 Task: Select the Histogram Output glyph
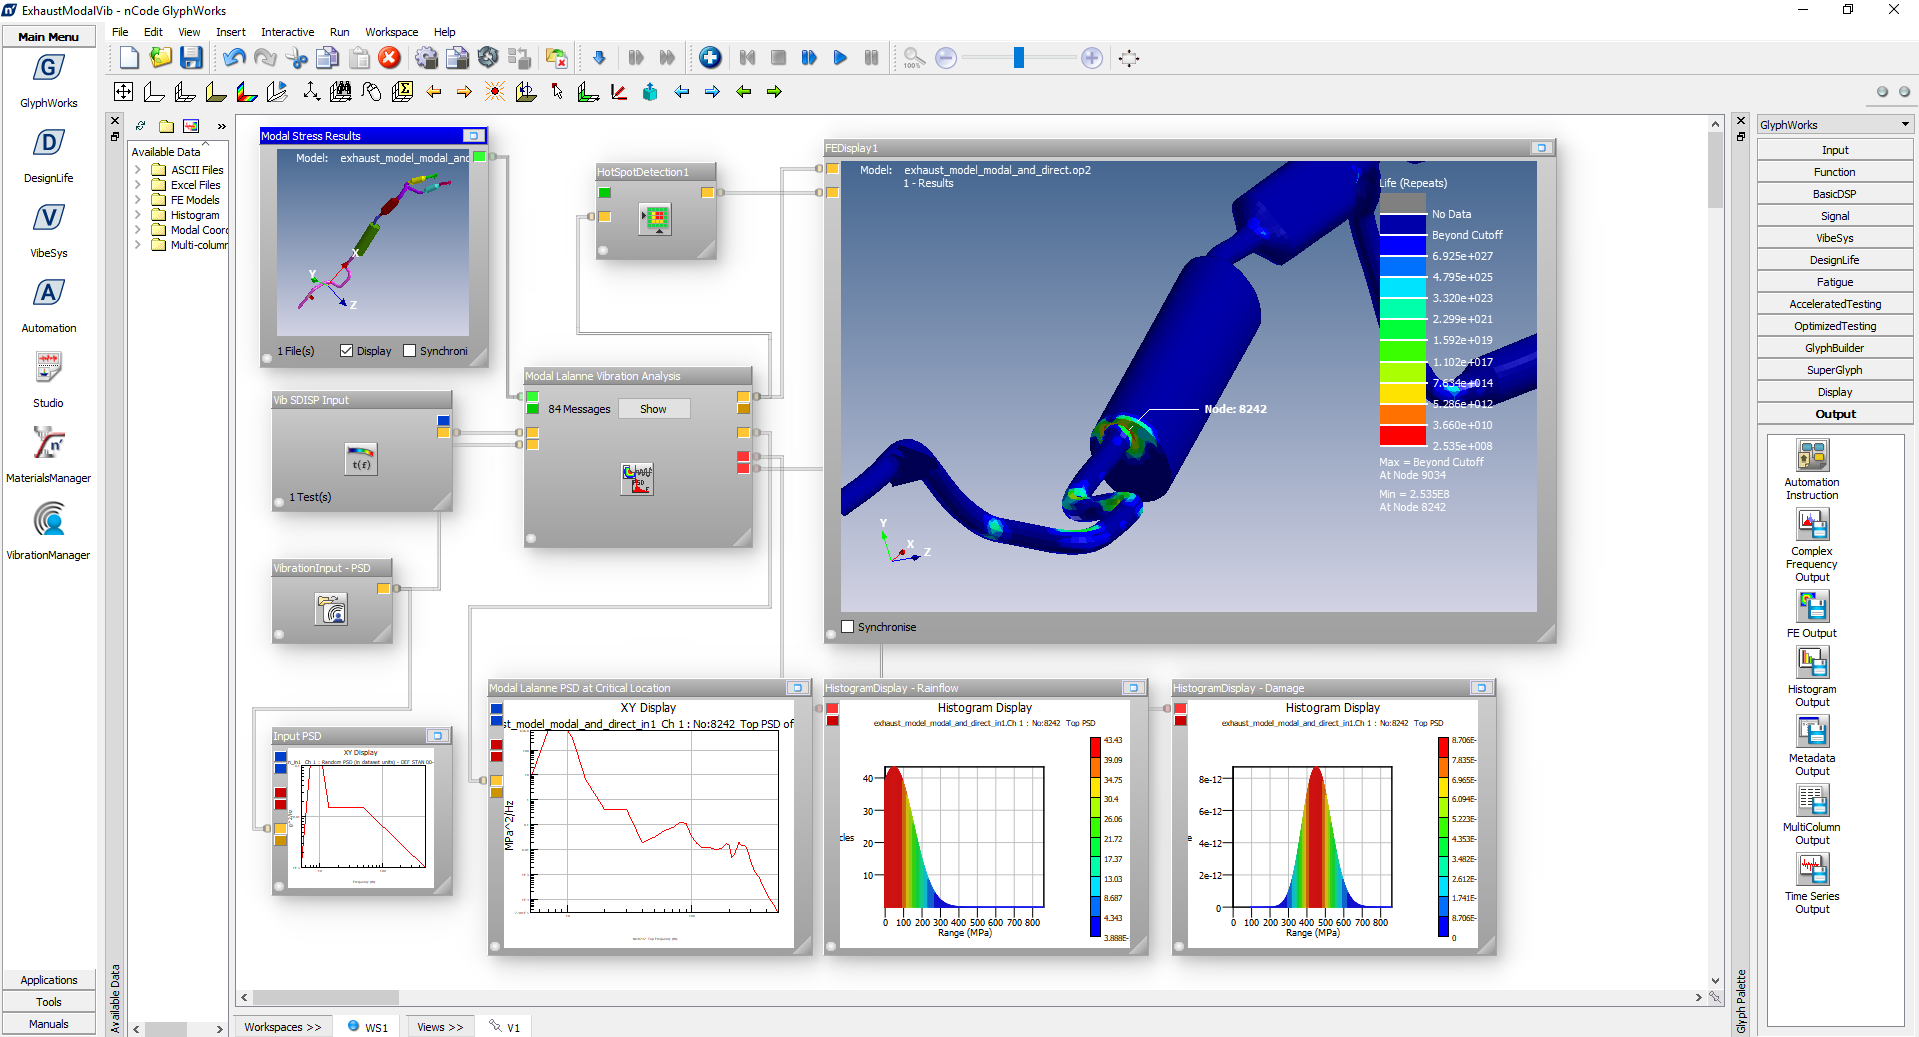pos(1811,663)
